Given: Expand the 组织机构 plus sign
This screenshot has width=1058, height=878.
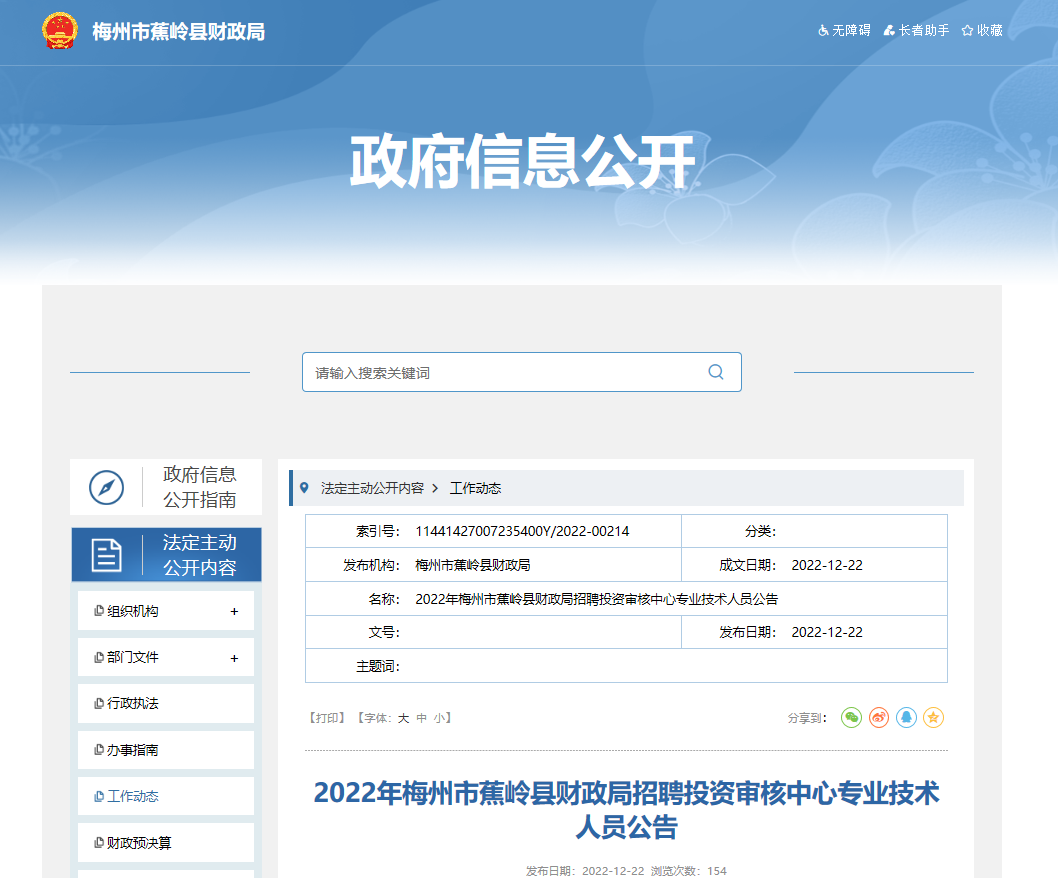Looking at the screenshot, I should click(x=234, y=611).
